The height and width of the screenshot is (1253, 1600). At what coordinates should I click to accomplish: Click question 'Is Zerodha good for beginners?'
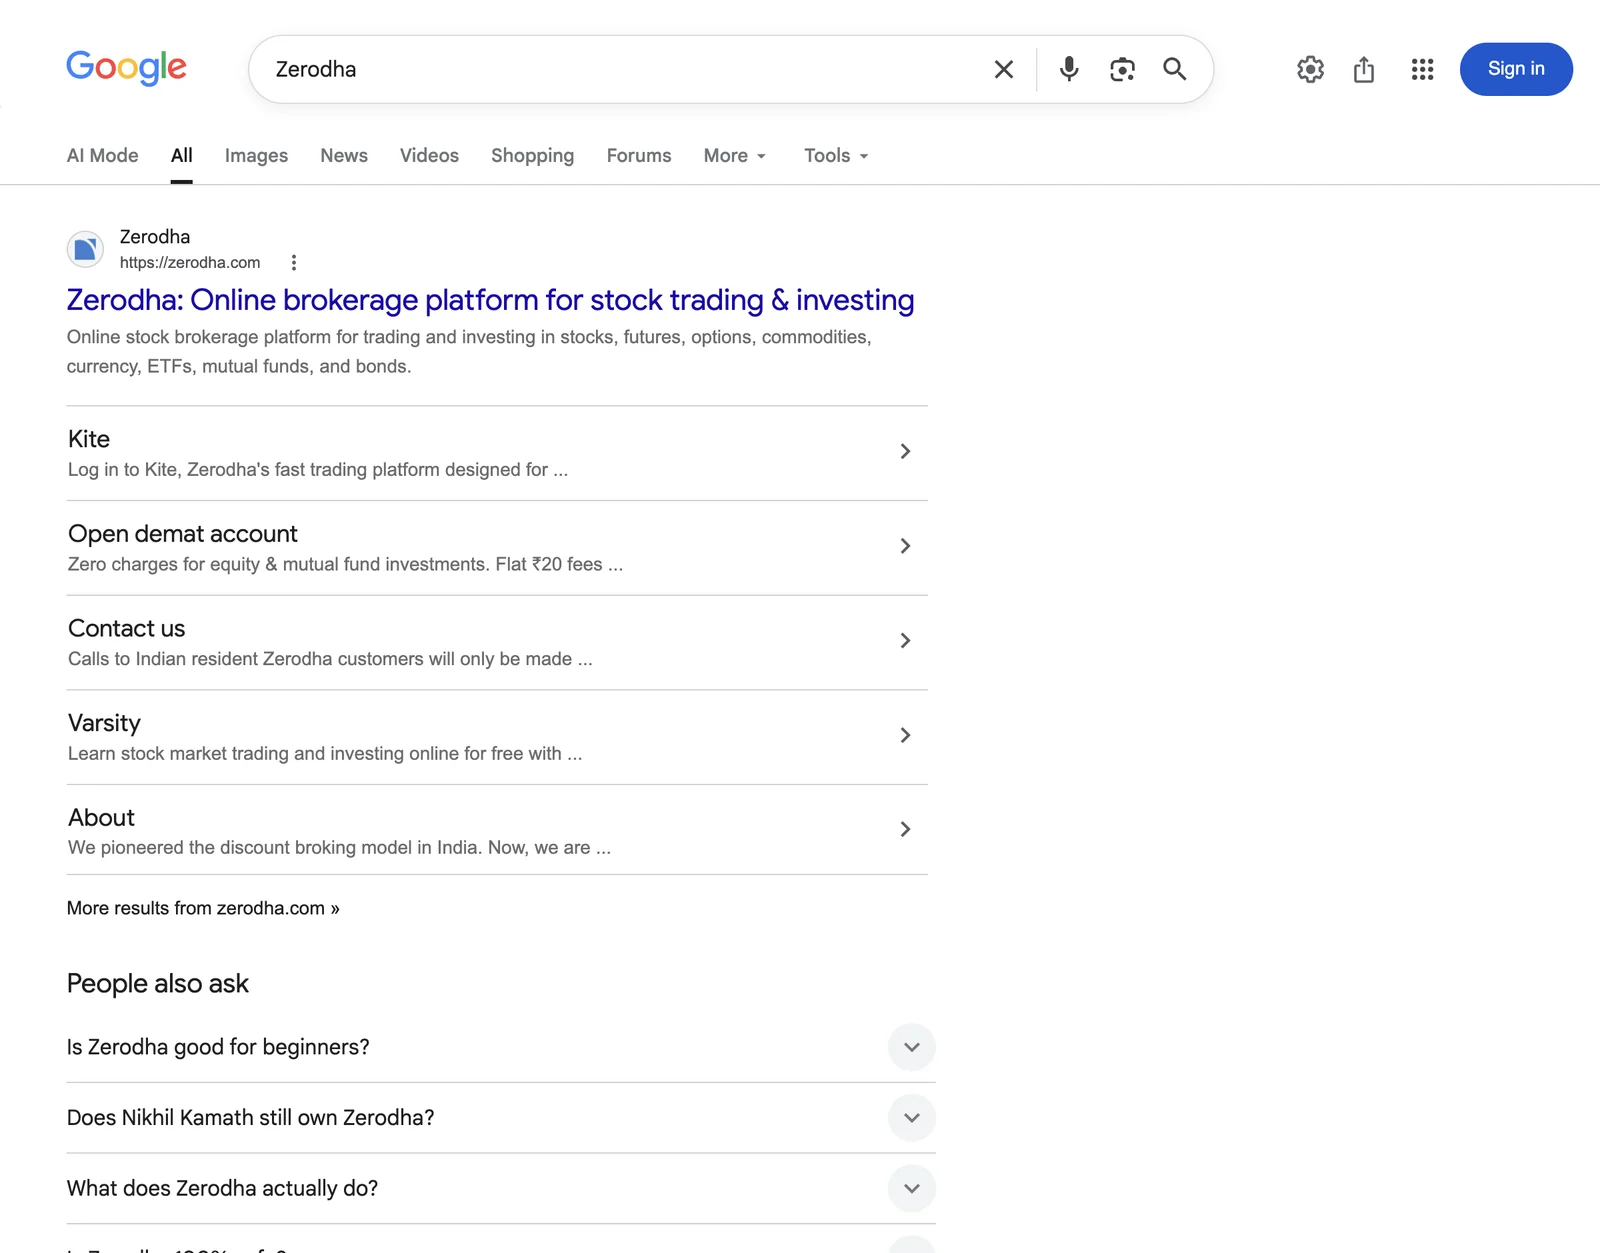pos(218,1047)
